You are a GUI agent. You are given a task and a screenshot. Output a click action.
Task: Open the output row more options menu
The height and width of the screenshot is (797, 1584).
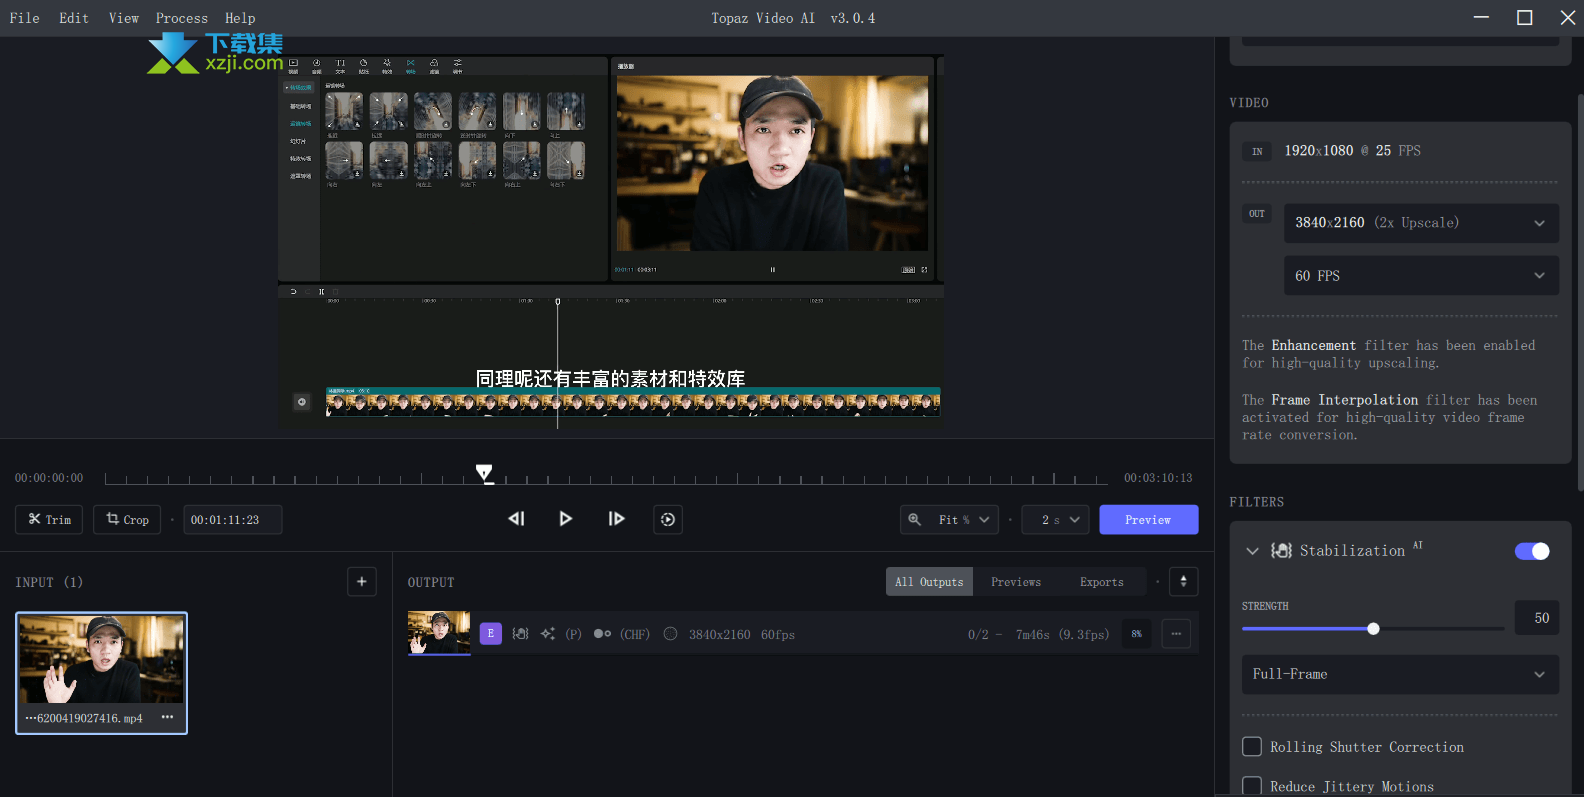click(1177, 633)
